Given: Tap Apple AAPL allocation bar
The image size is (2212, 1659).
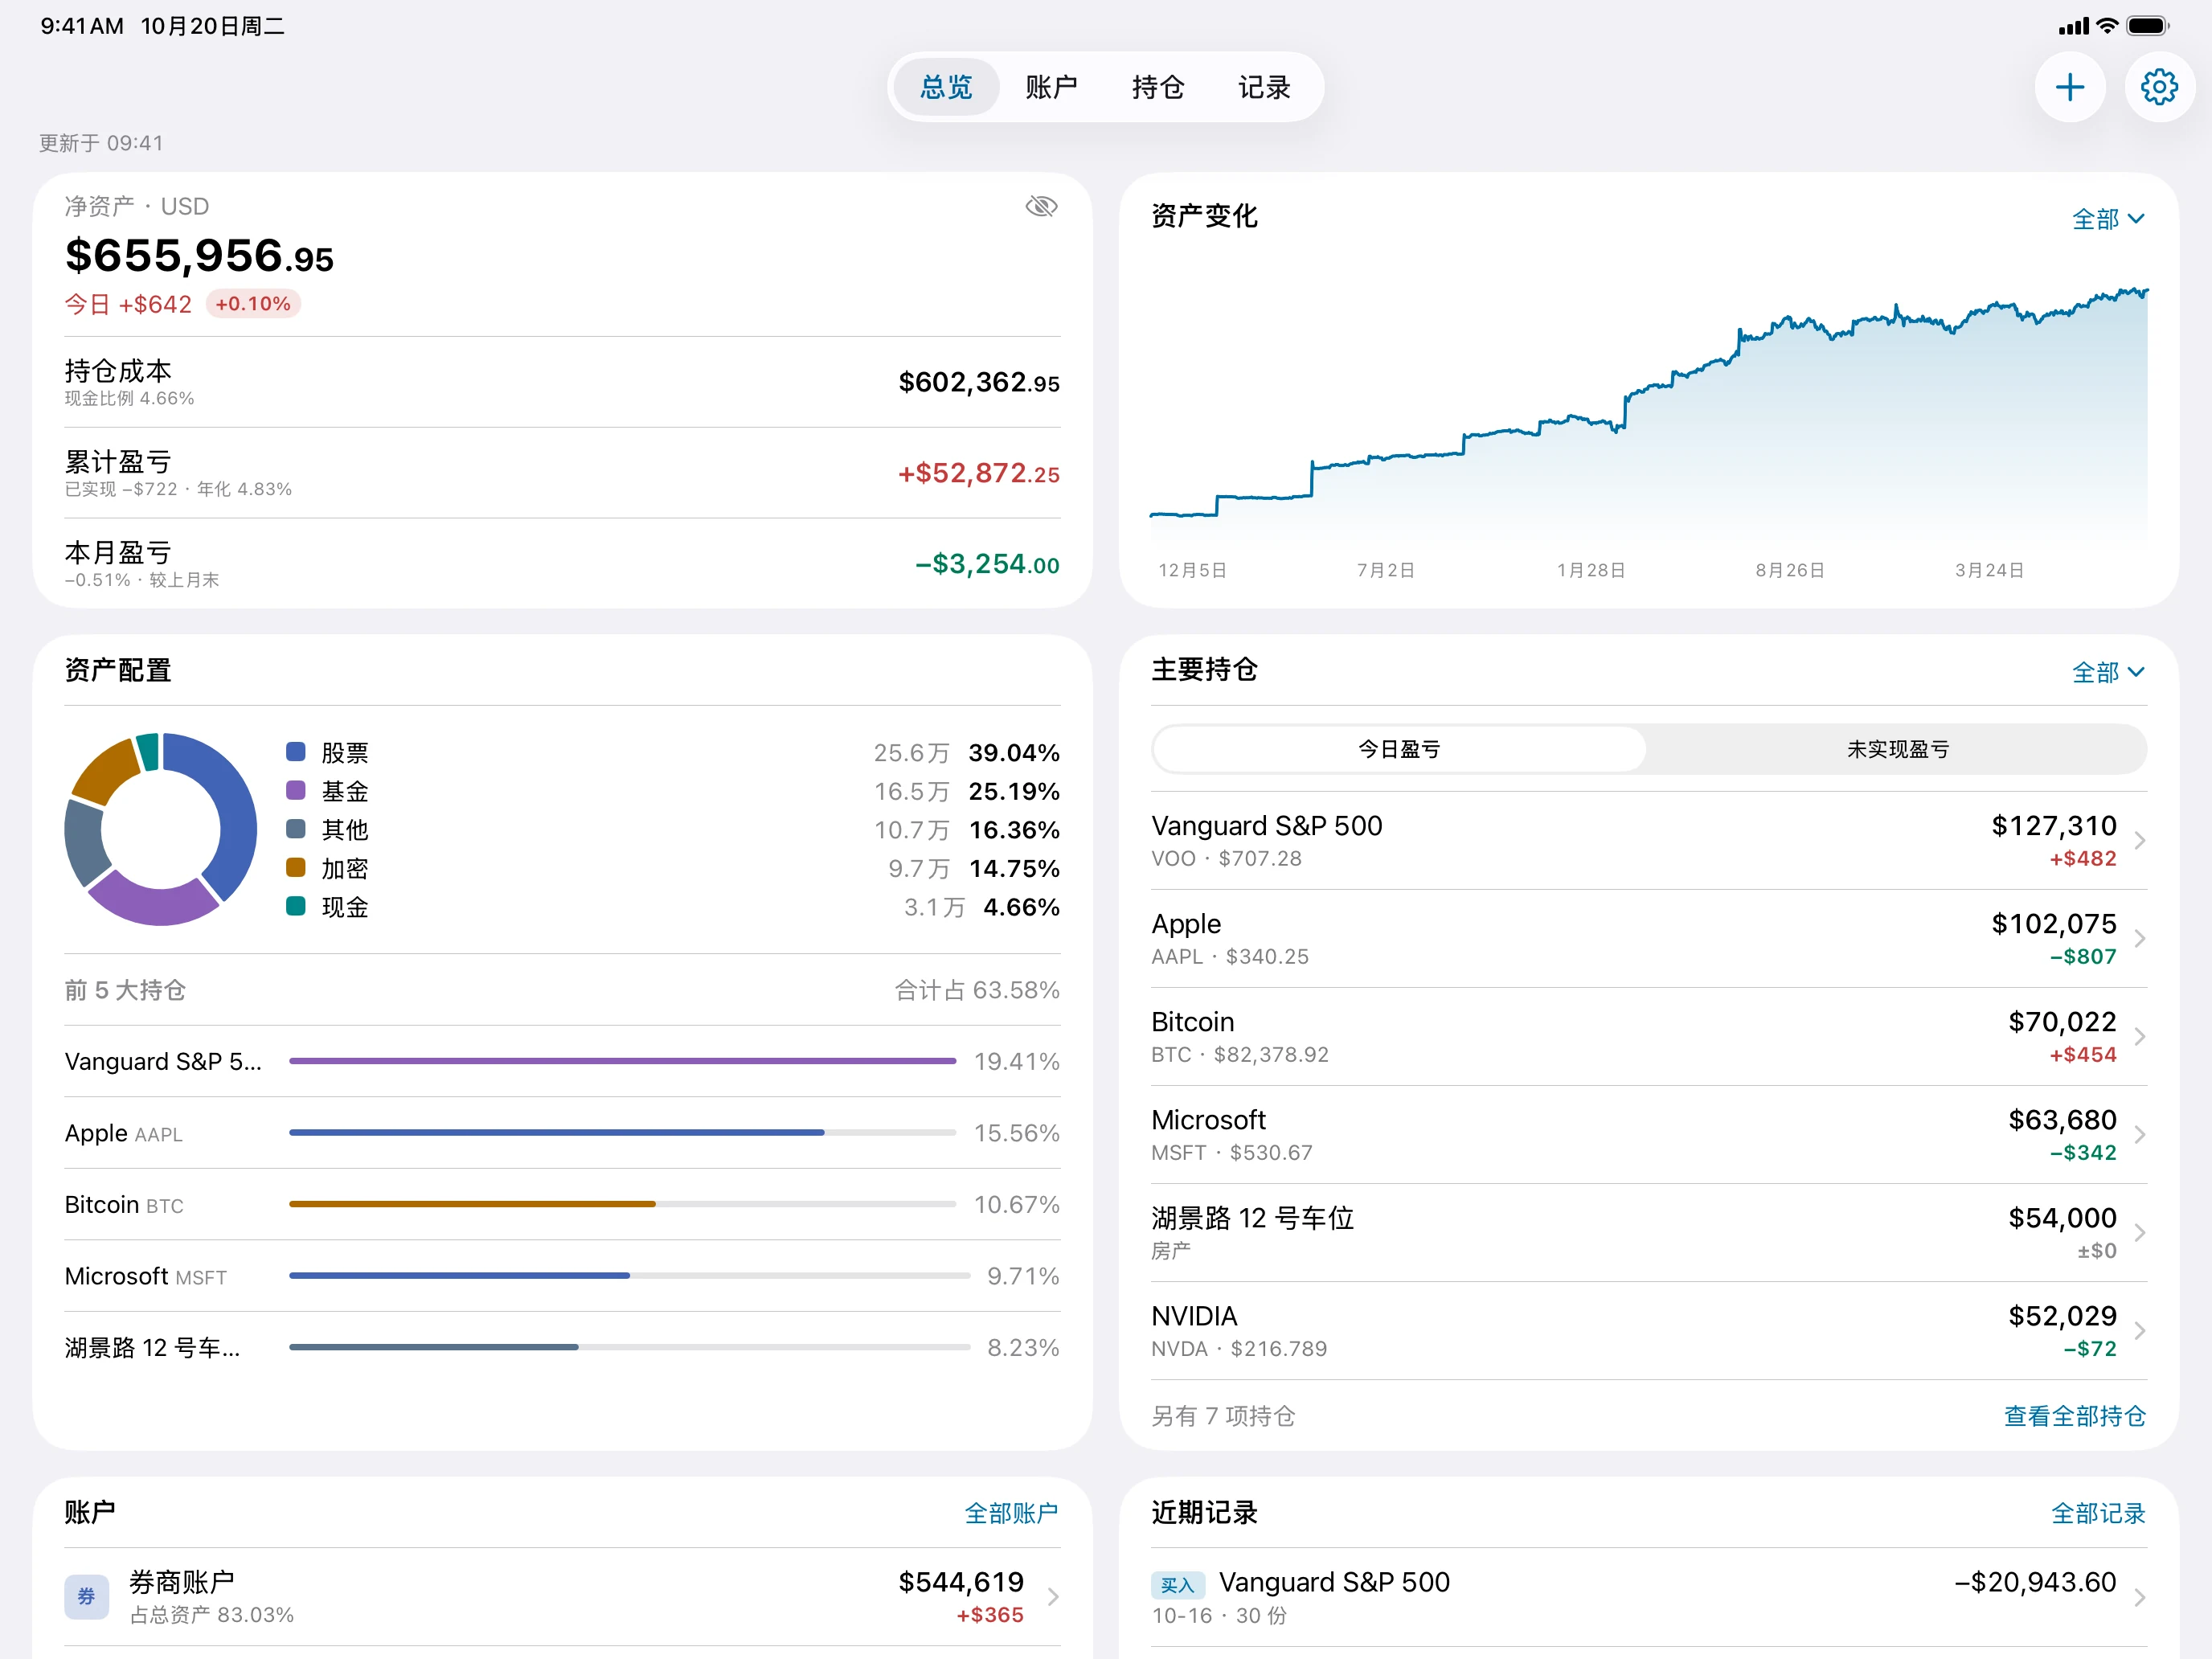Looking at the screenshot, I should (x=622, y=1133).
